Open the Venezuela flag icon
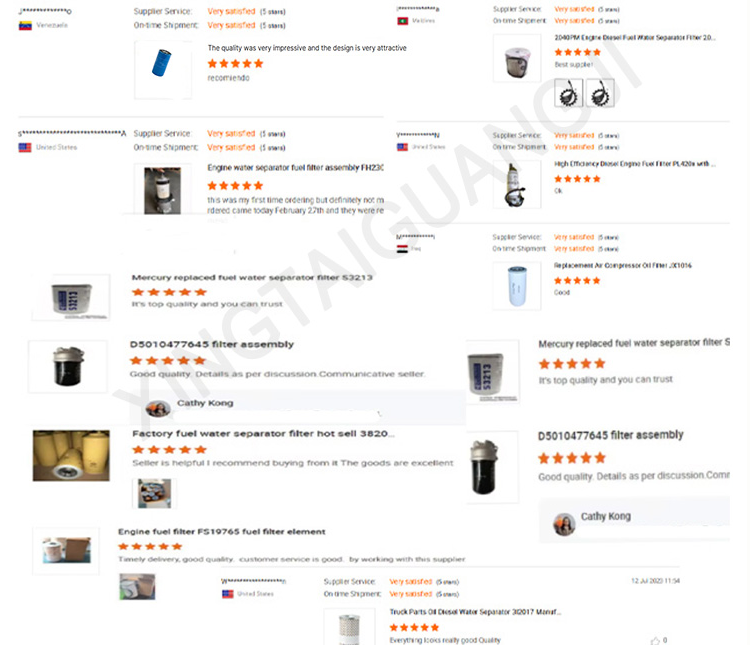This screenshot has height=645, width=750. 25,26
